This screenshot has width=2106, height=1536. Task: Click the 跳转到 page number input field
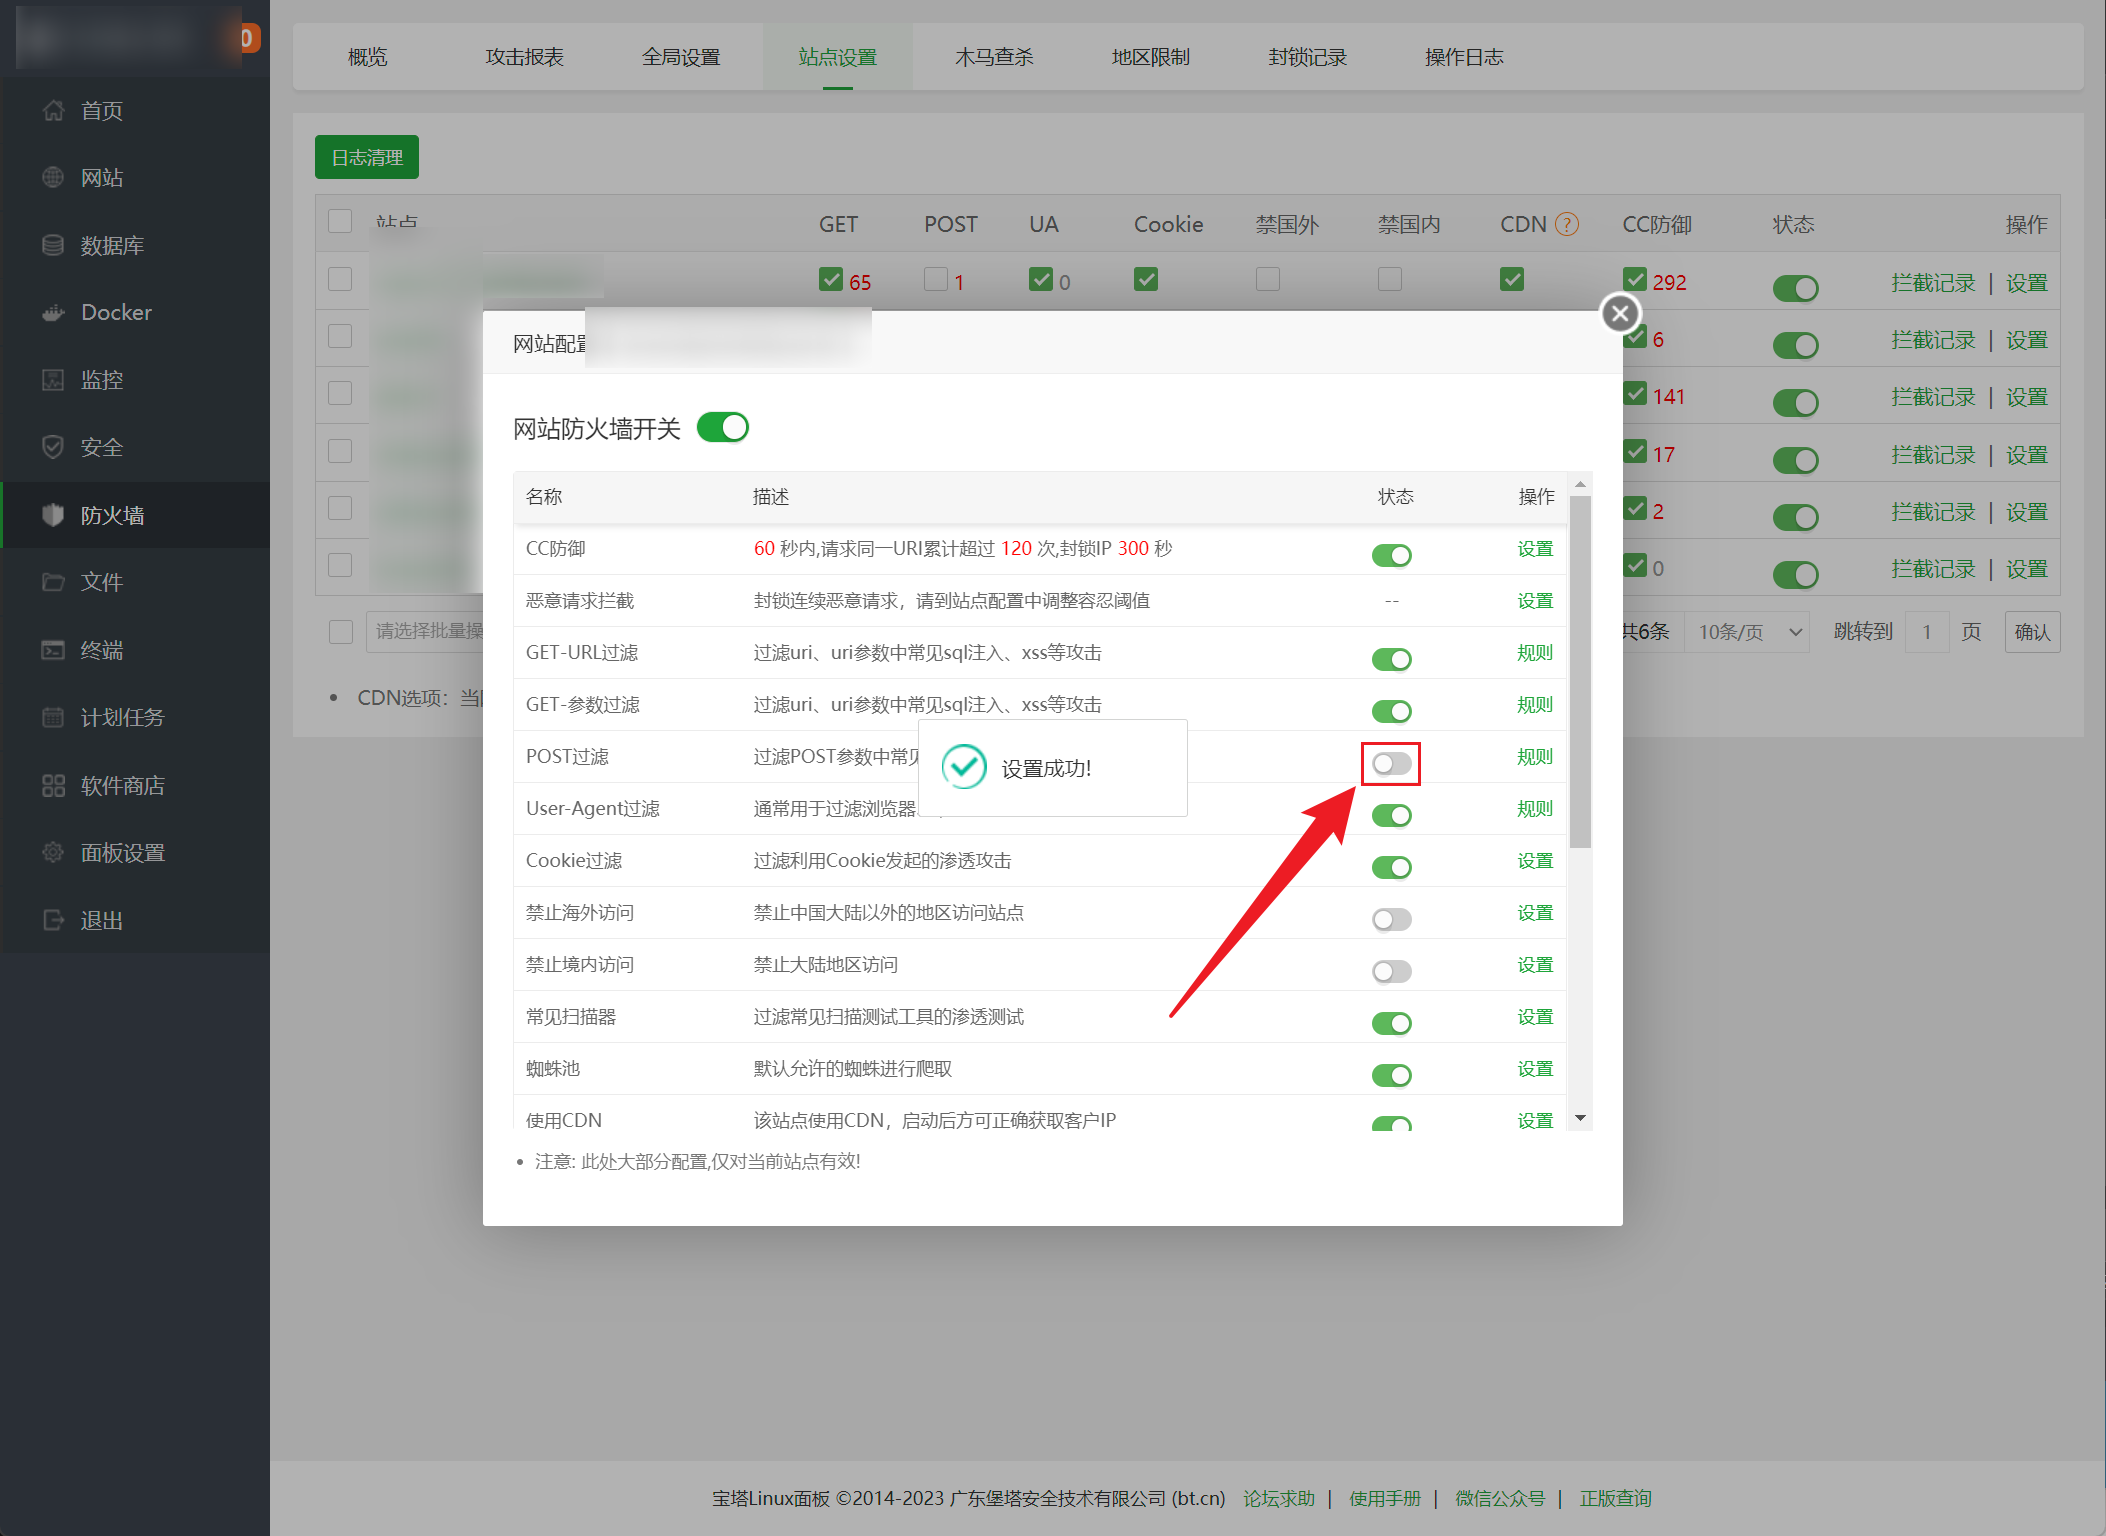pos(1927,632)
